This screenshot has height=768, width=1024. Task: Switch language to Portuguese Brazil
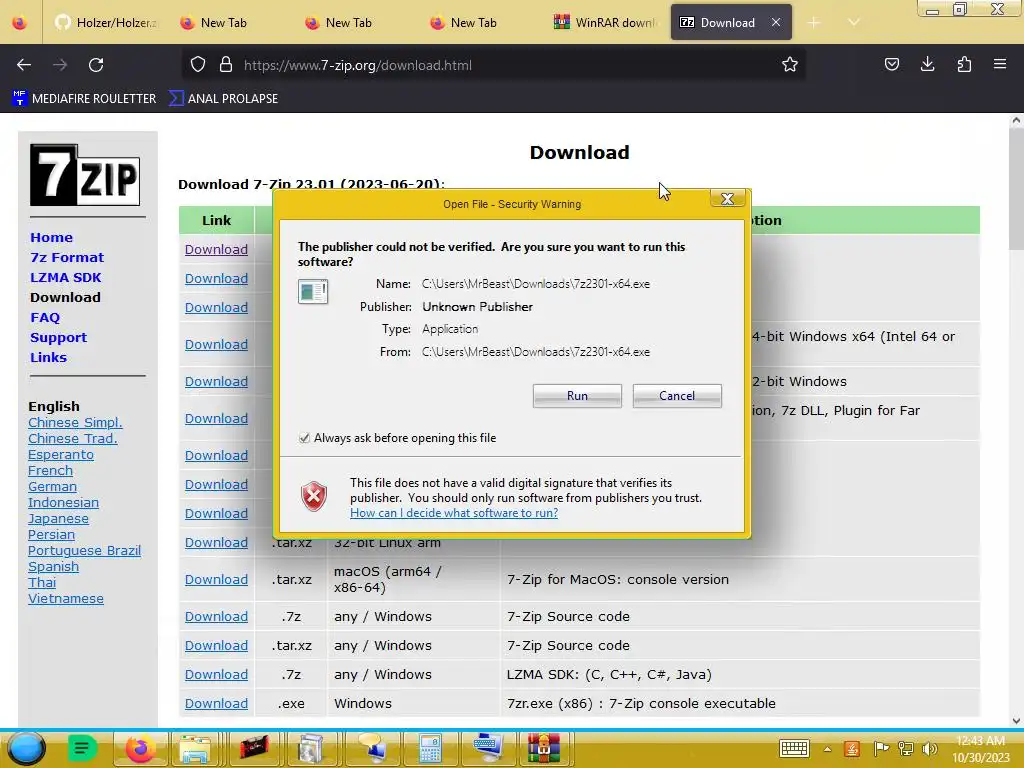tap(84, 551)
